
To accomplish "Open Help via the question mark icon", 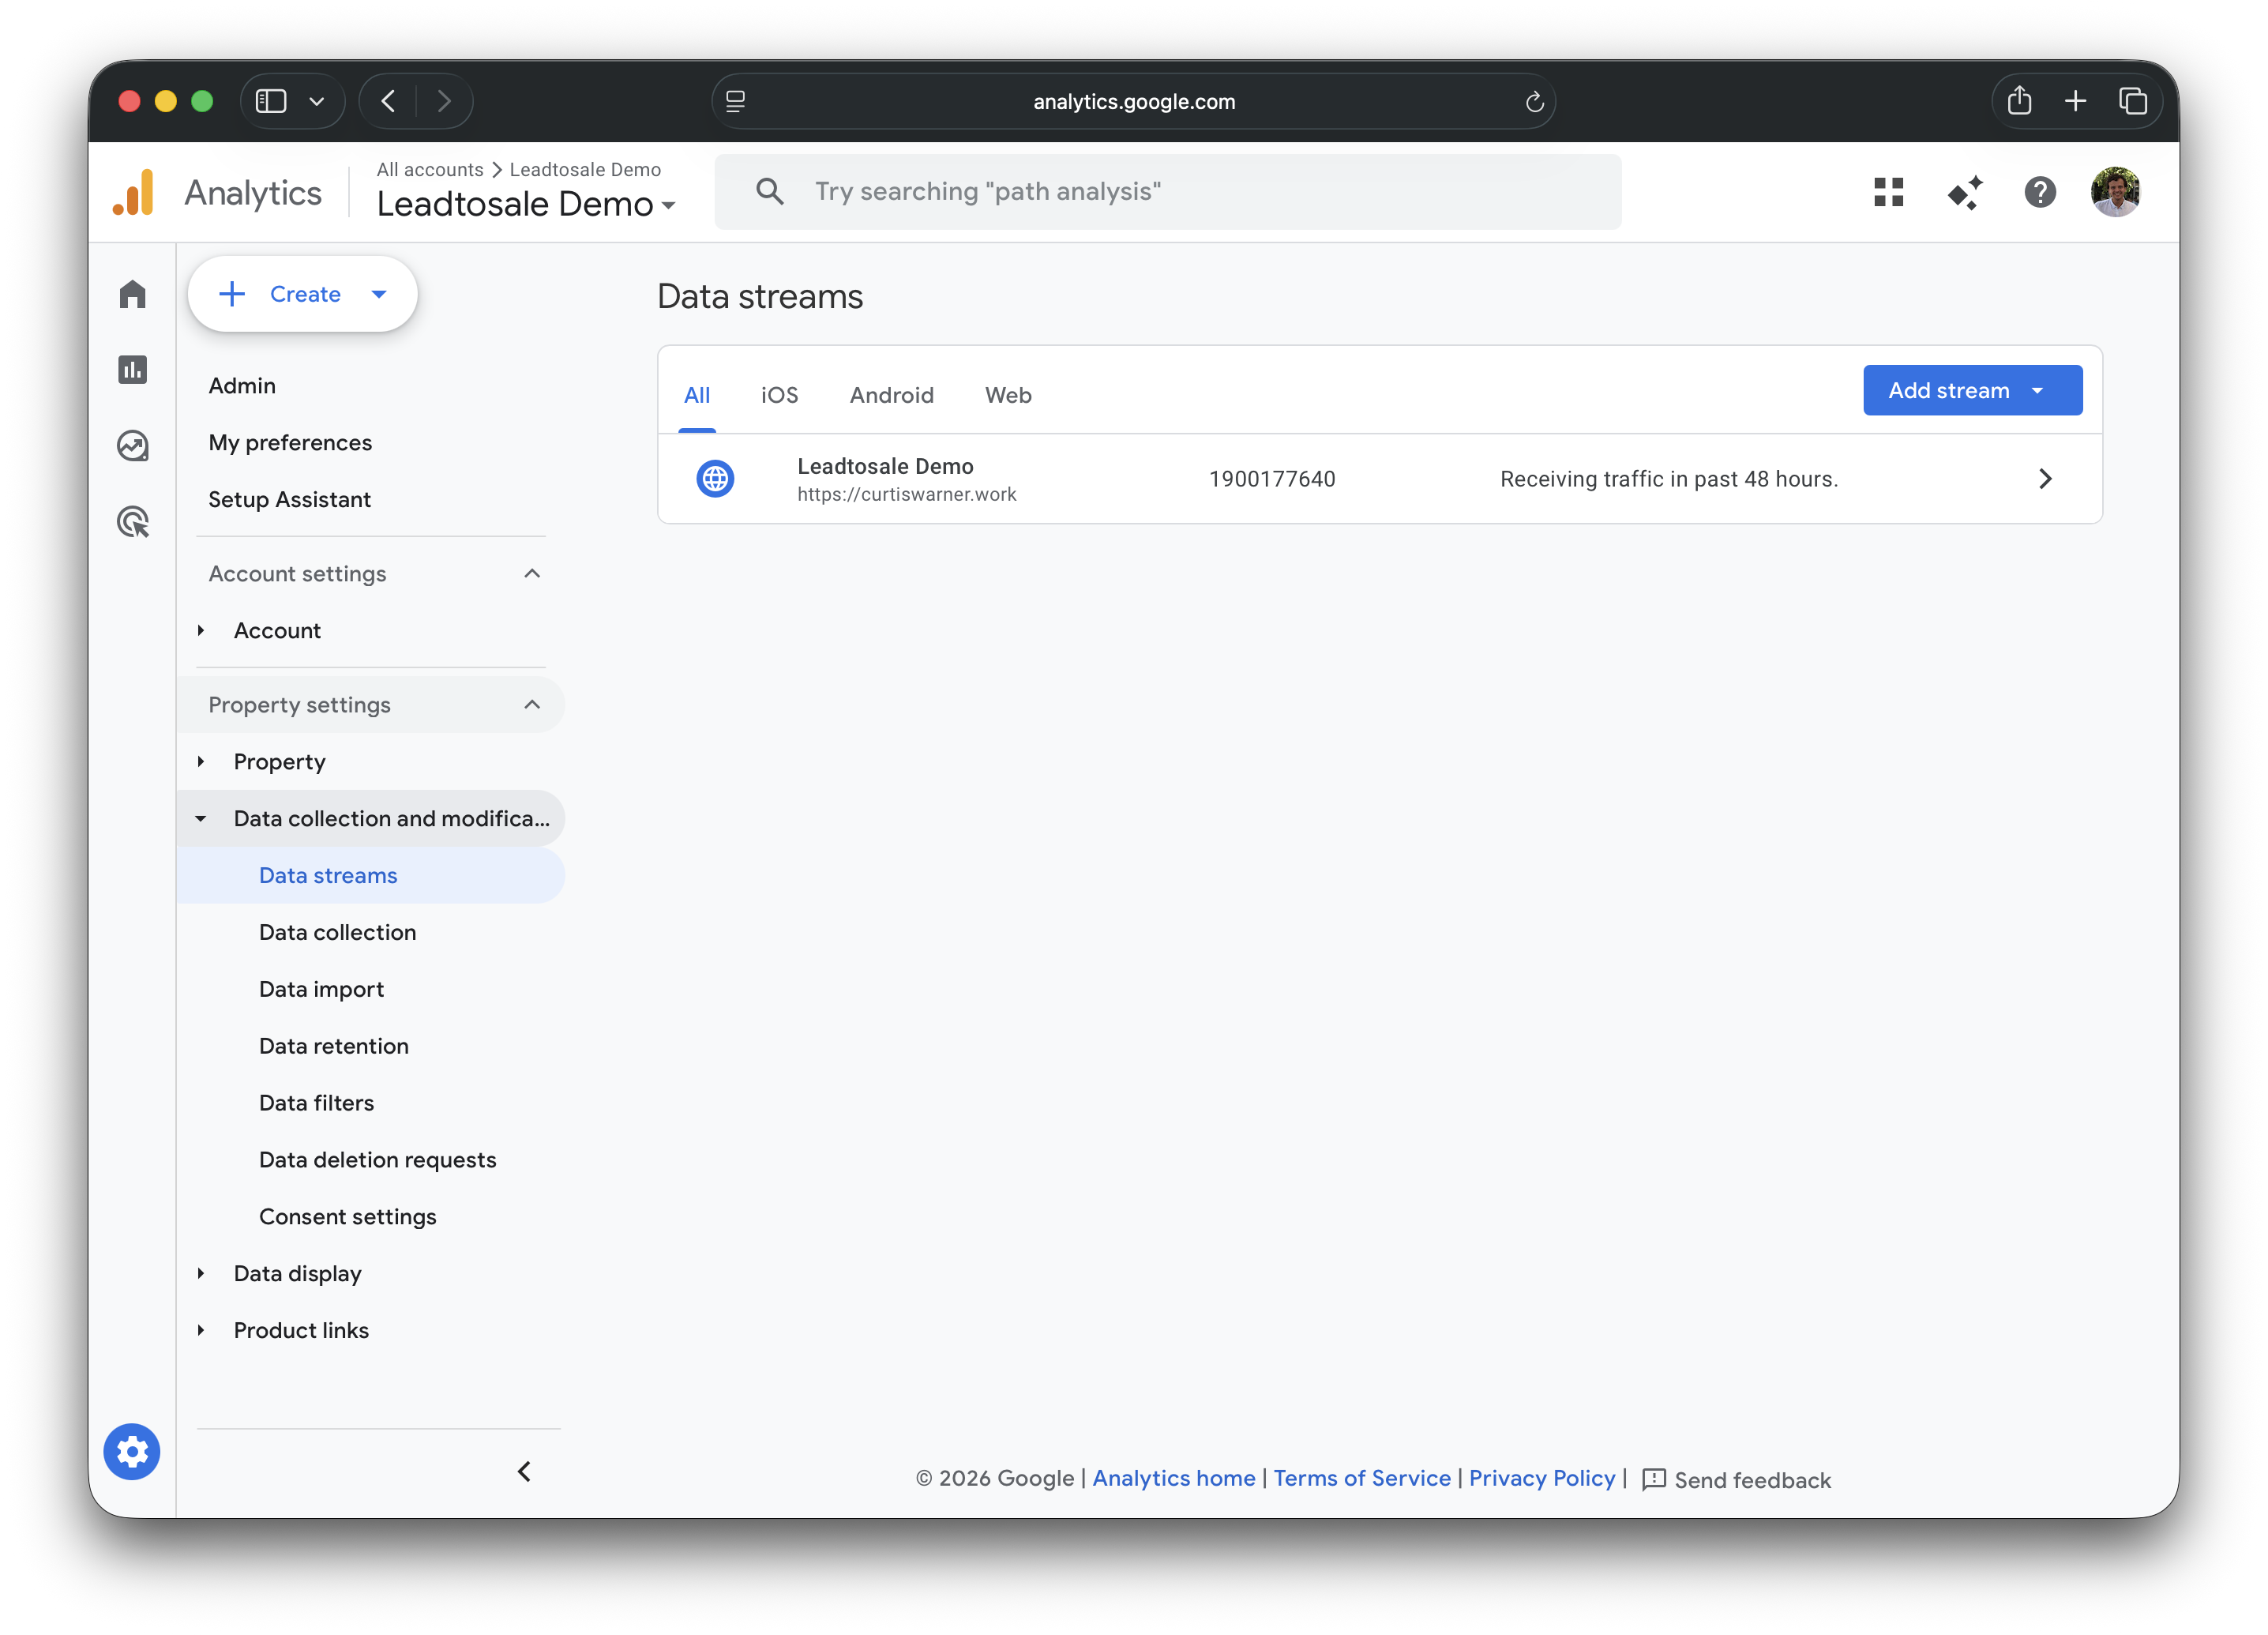I will (2040, 192).
